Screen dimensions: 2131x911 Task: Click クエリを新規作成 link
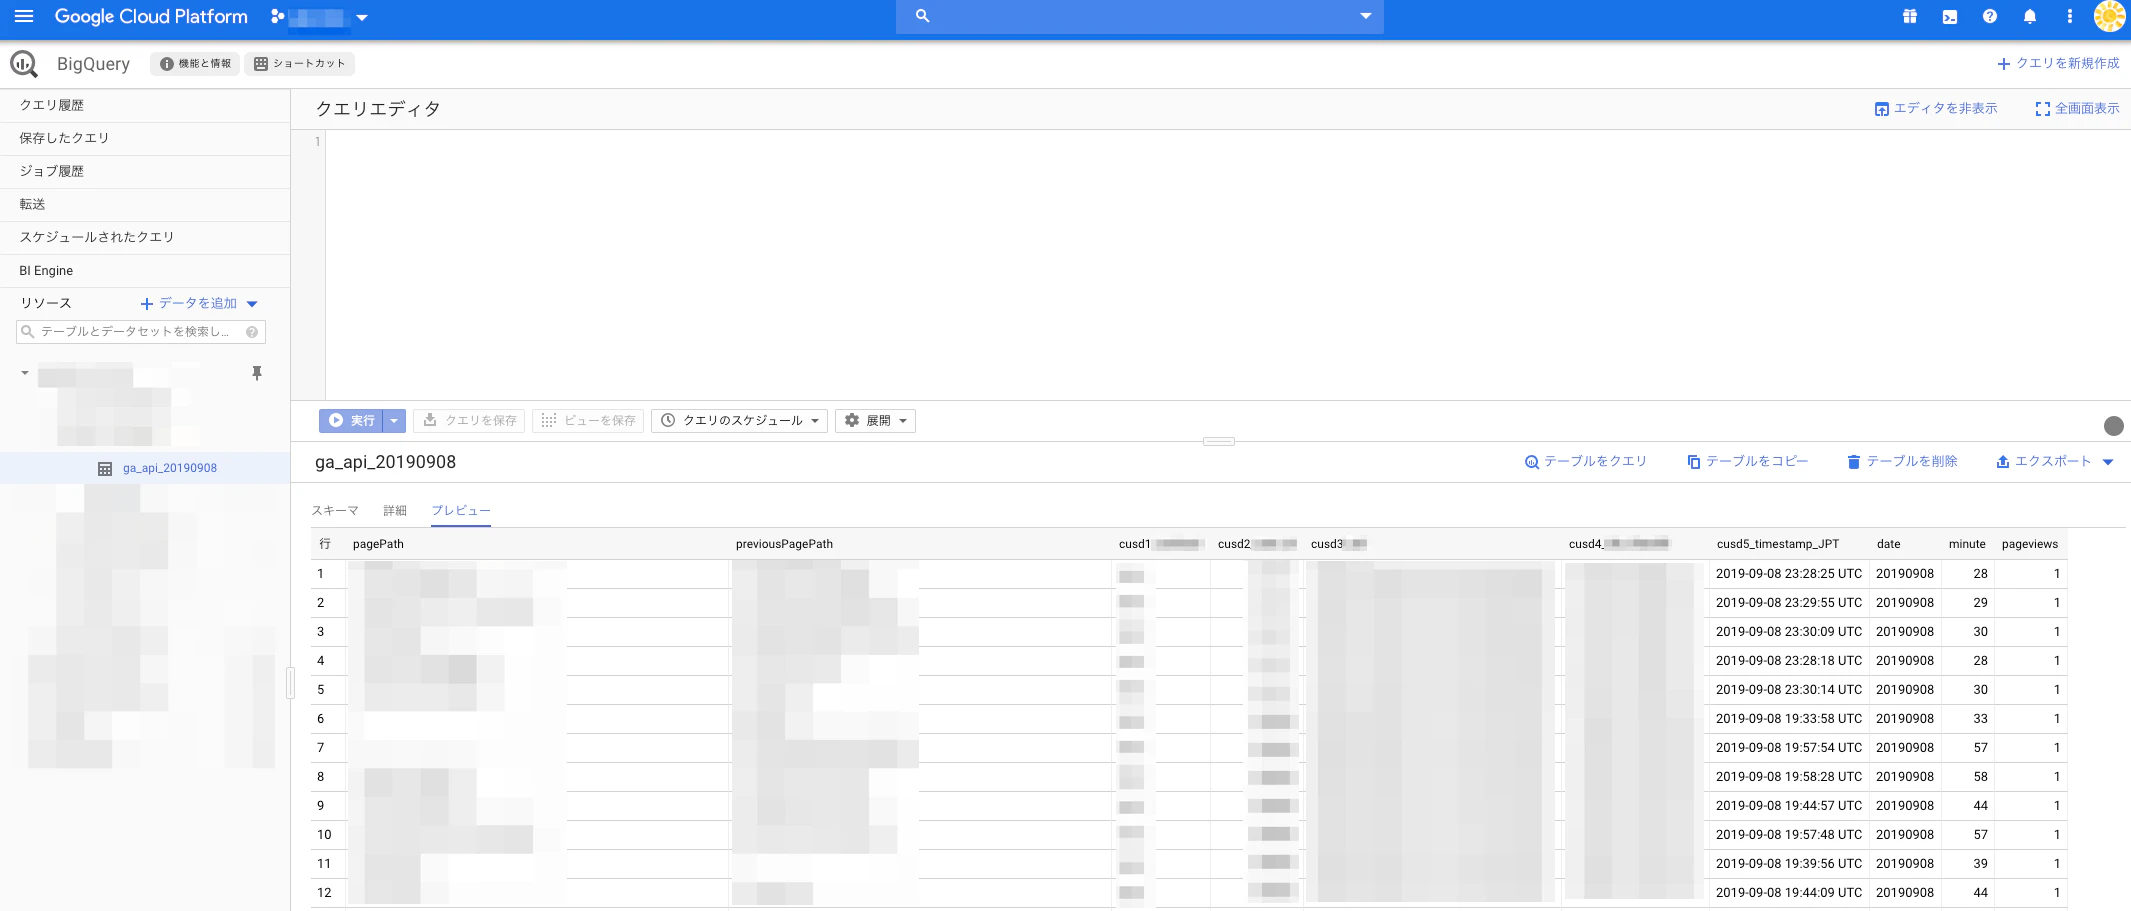point(2058,63)
